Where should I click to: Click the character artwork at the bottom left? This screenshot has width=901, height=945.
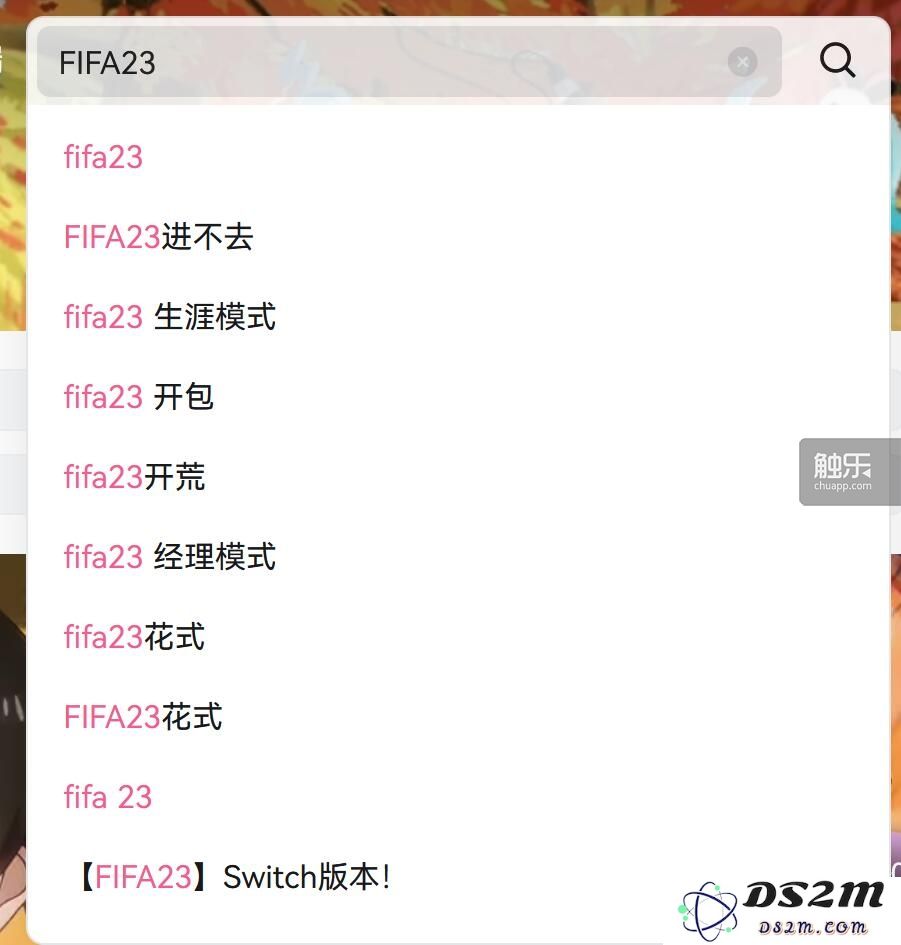click(13, 747)
